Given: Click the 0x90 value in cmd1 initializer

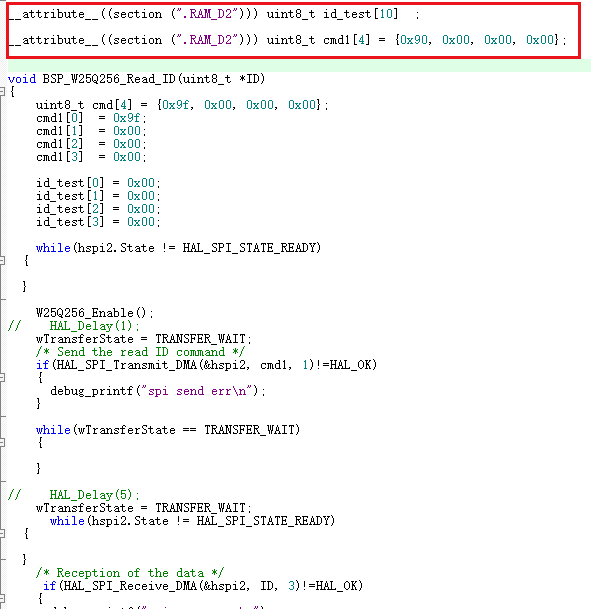Looking at the screenshot, I should [x=414, y=40].
